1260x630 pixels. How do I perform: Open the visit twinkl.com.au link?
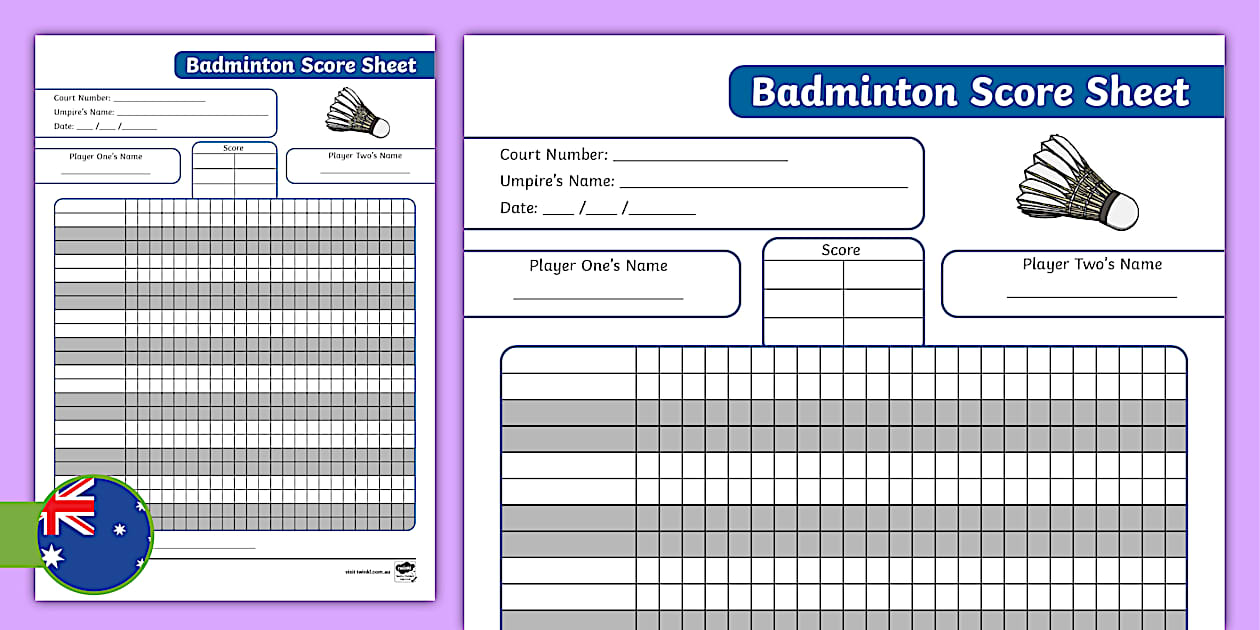pyautogui.click(x=368, y=572)
